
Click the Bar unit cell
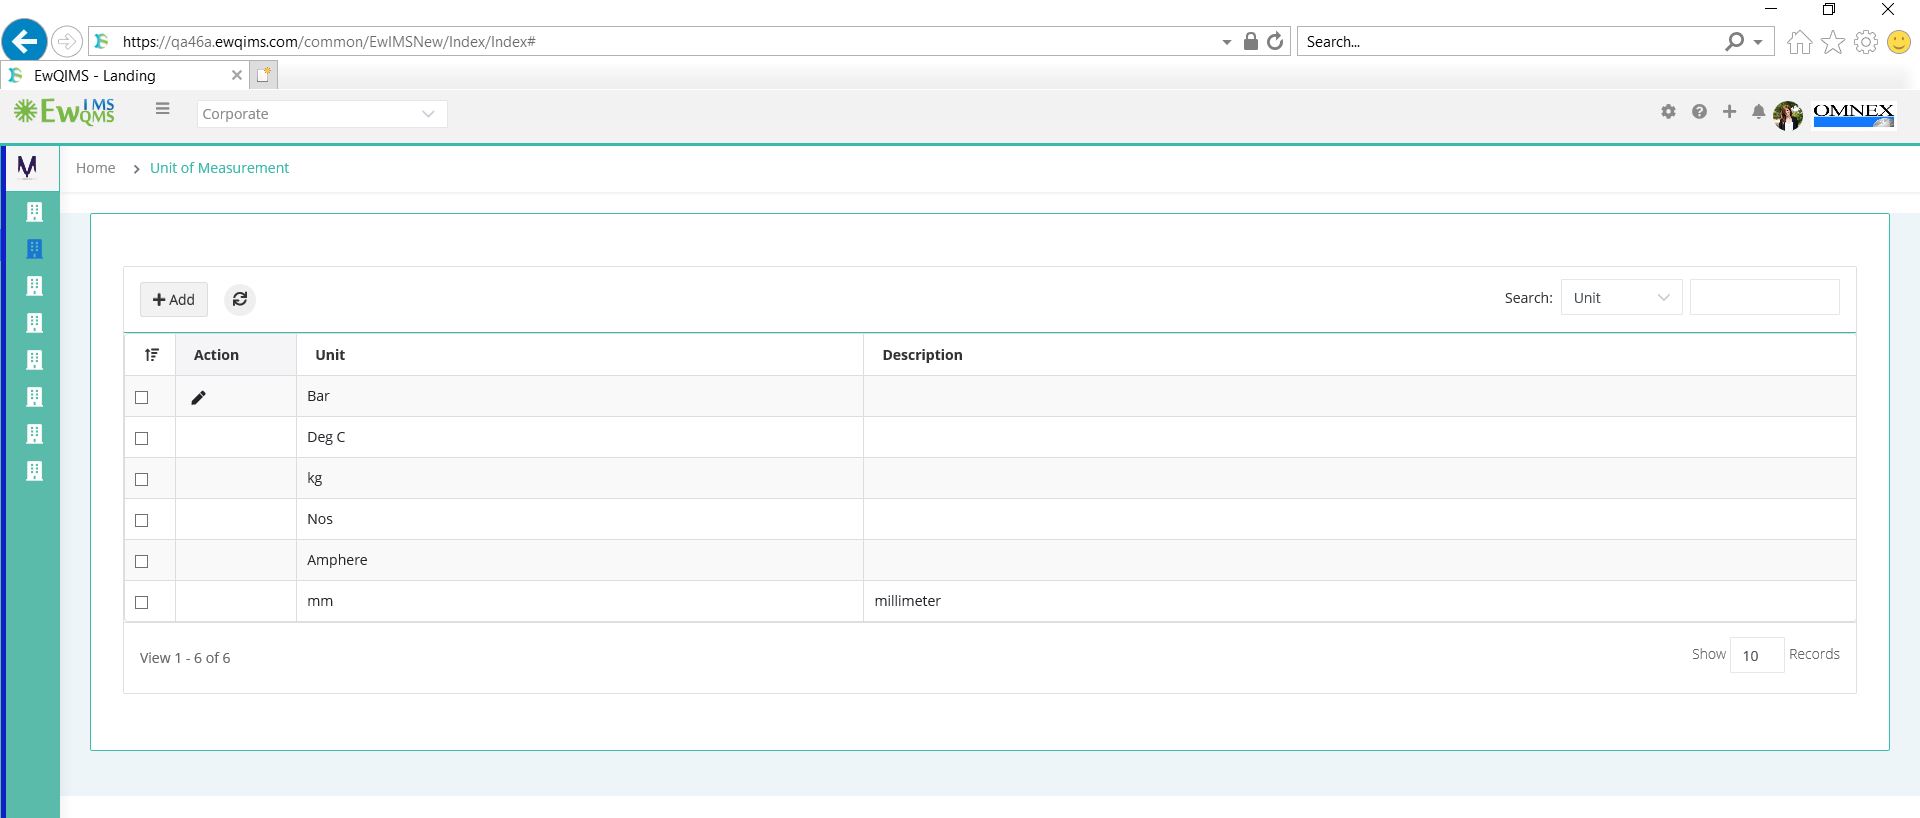tap(579, 396)
